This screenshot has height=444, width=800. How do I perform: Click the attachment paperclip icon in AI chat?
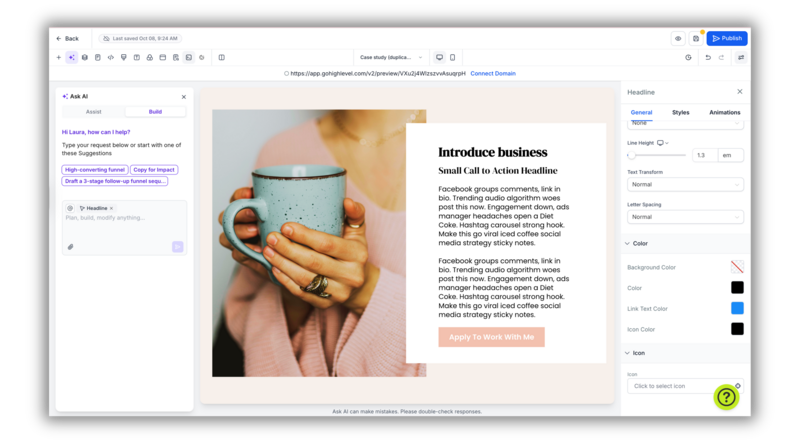[71, 247]
